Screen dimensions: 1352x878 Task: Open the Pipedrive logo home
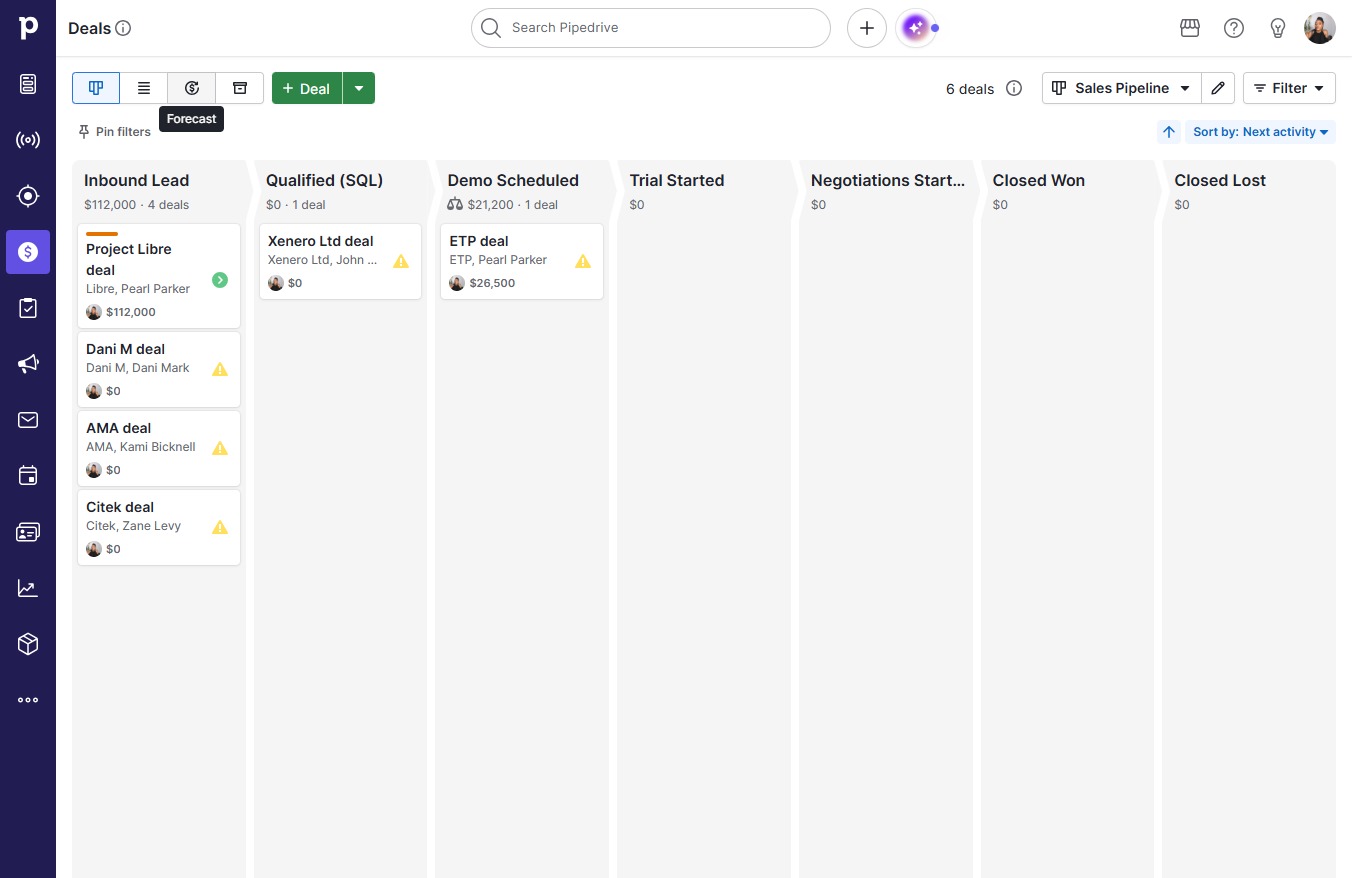tap(28, 28)
